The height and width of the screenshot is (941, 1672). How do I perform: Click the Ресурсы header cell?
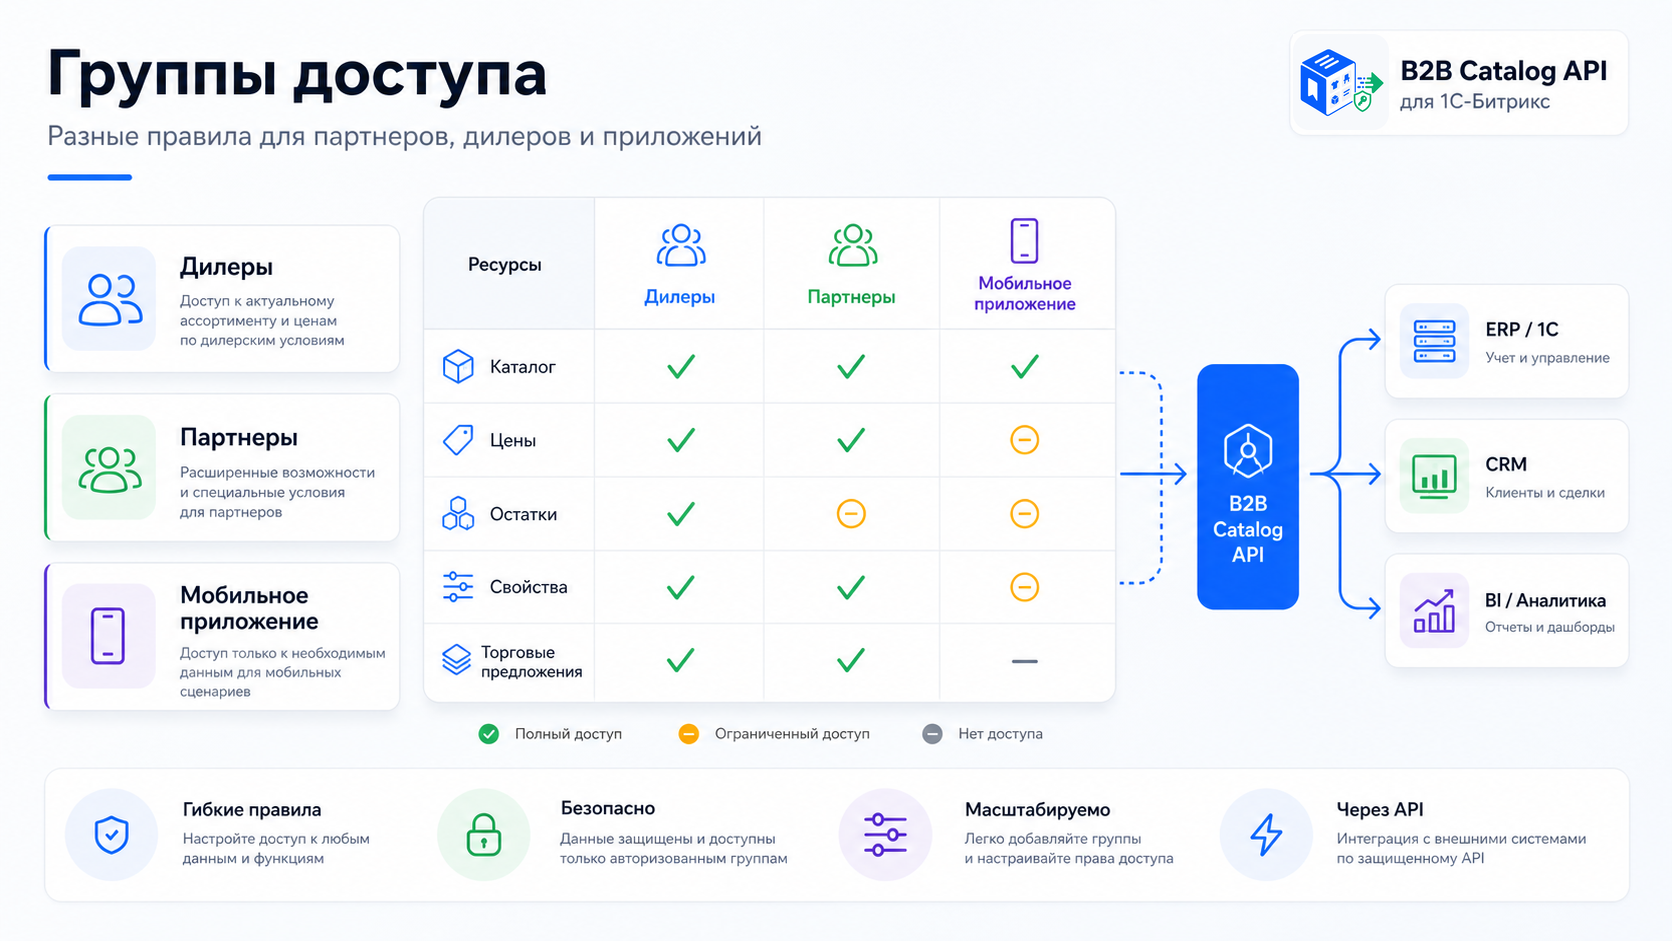click(509, 264)
